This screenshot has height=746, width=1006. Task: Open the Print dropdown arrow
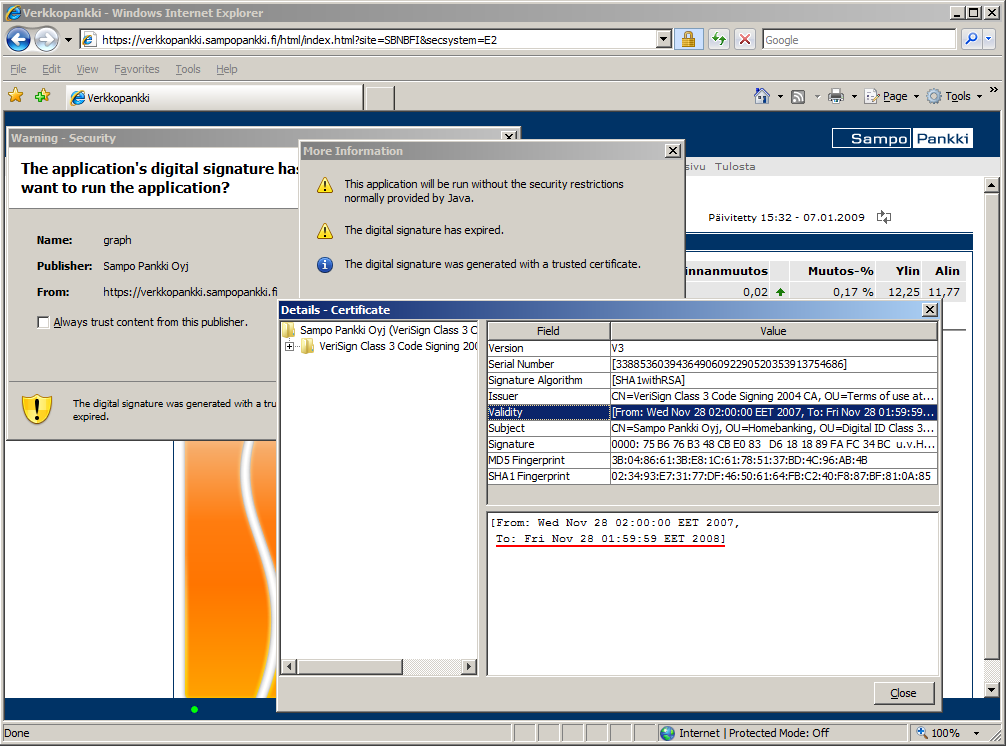(x=854, y=97)
